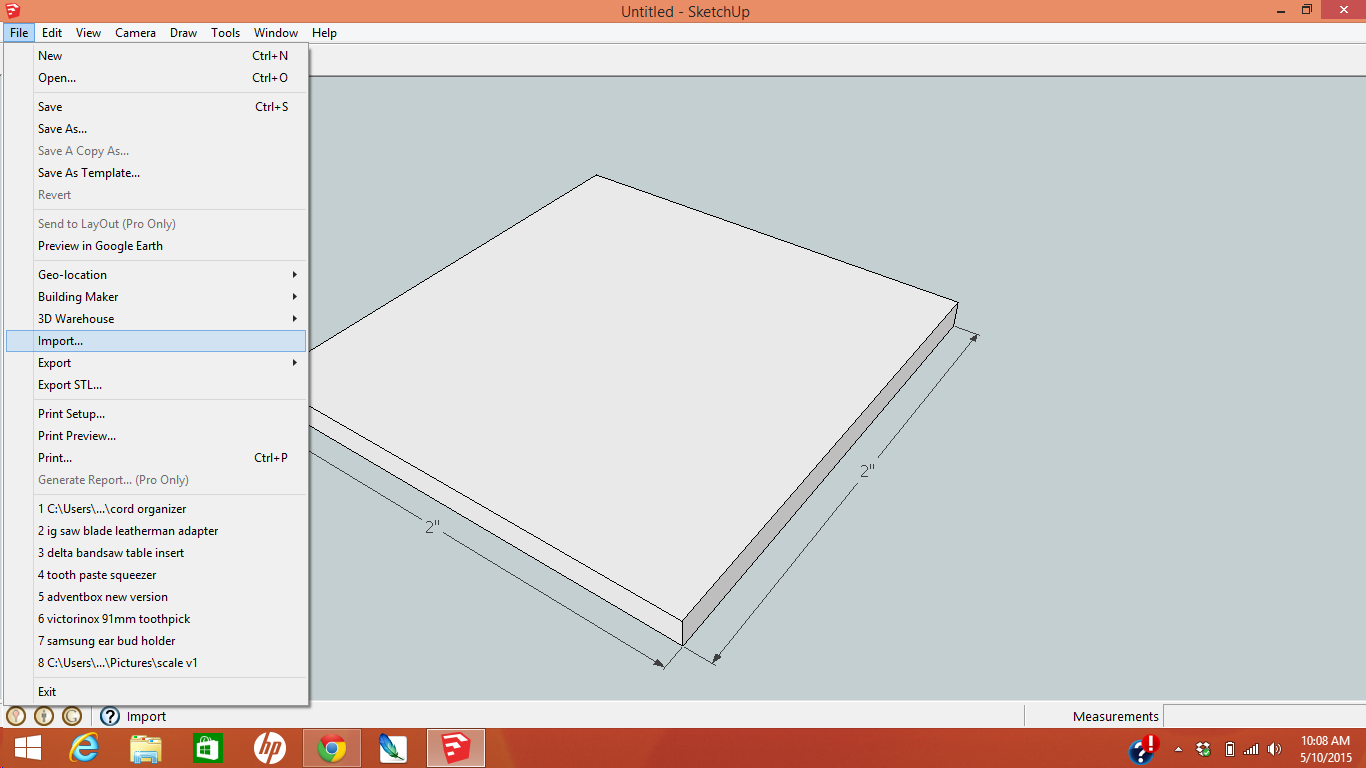The width and height of the screenshot is (1366, 768).
Task: Launch Google Chrome from the taskbar
Action: 331,747
